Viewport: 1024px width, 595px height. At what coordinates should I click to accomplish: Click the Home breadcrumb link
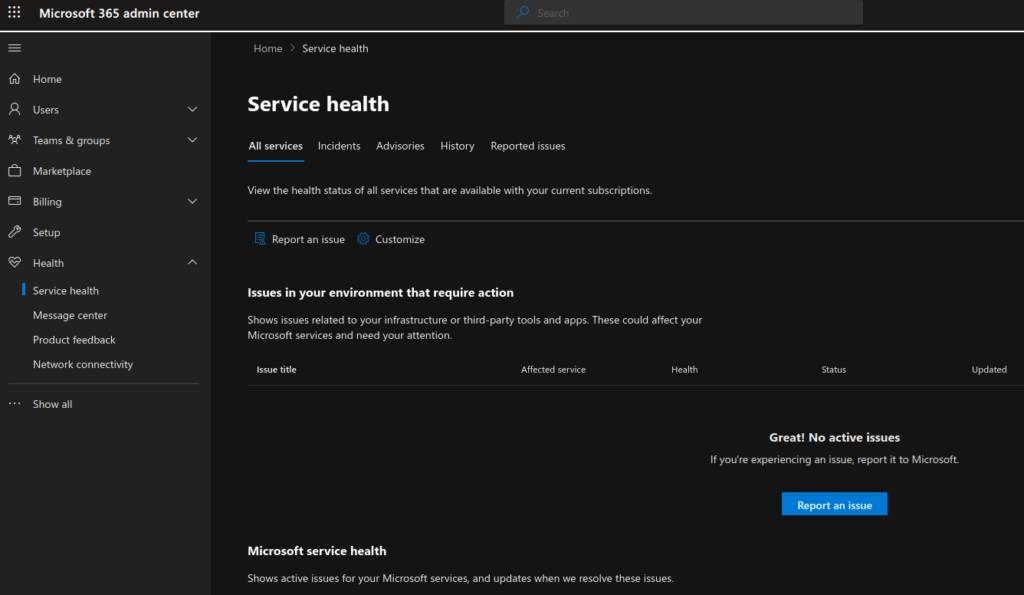tap(268, 48)
